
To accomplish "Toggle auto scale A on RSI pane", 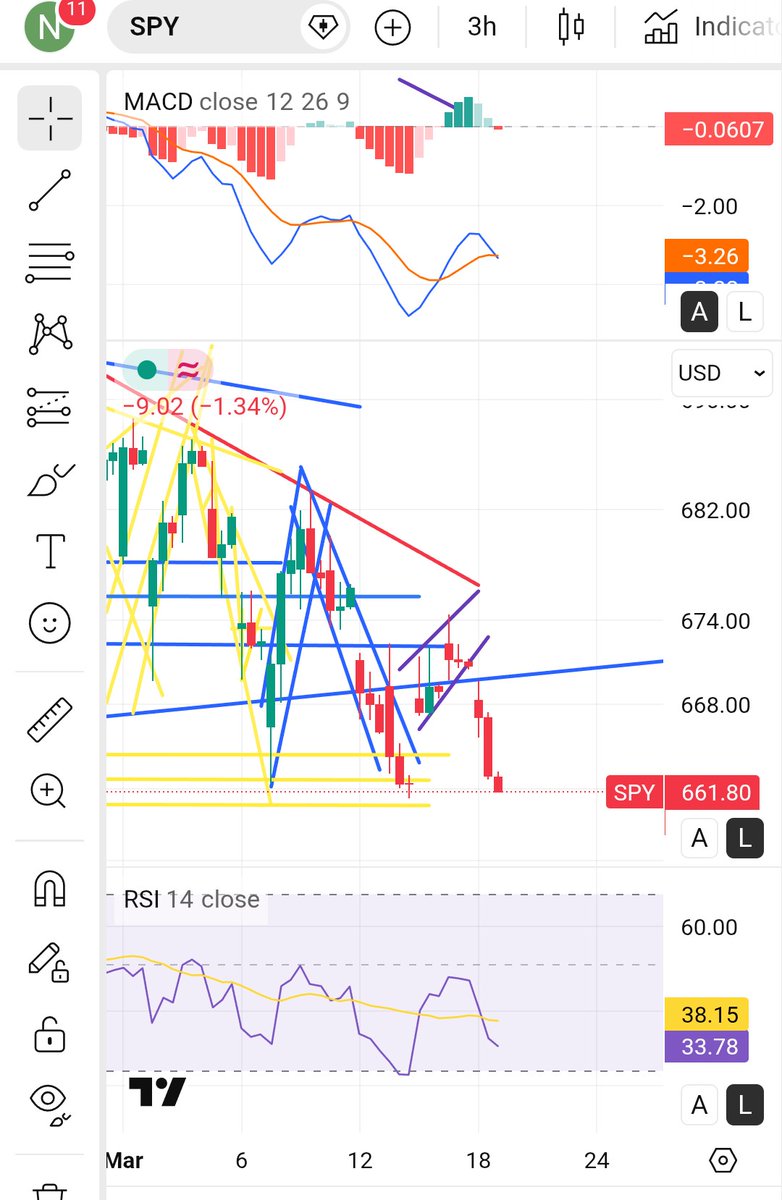I will (699, 1105).
